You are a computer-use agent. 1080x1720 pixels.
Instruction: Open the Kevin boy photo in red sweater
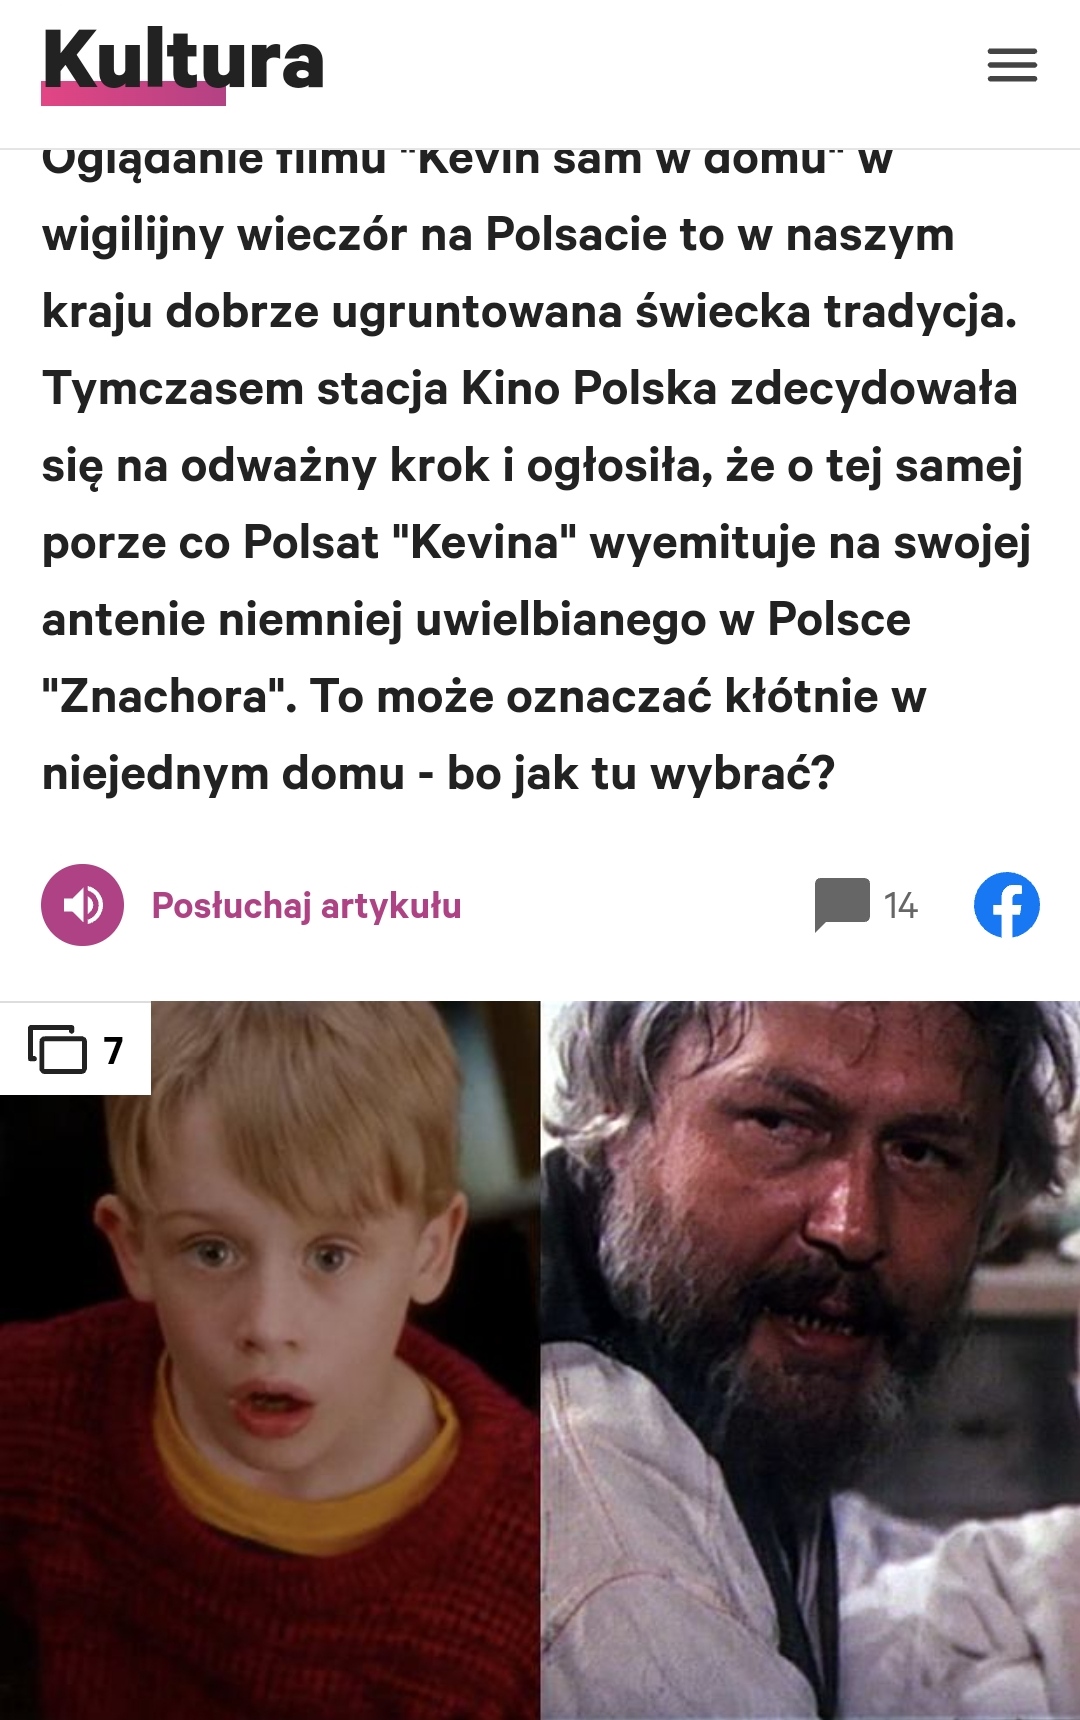click(x=270, y=1360)
